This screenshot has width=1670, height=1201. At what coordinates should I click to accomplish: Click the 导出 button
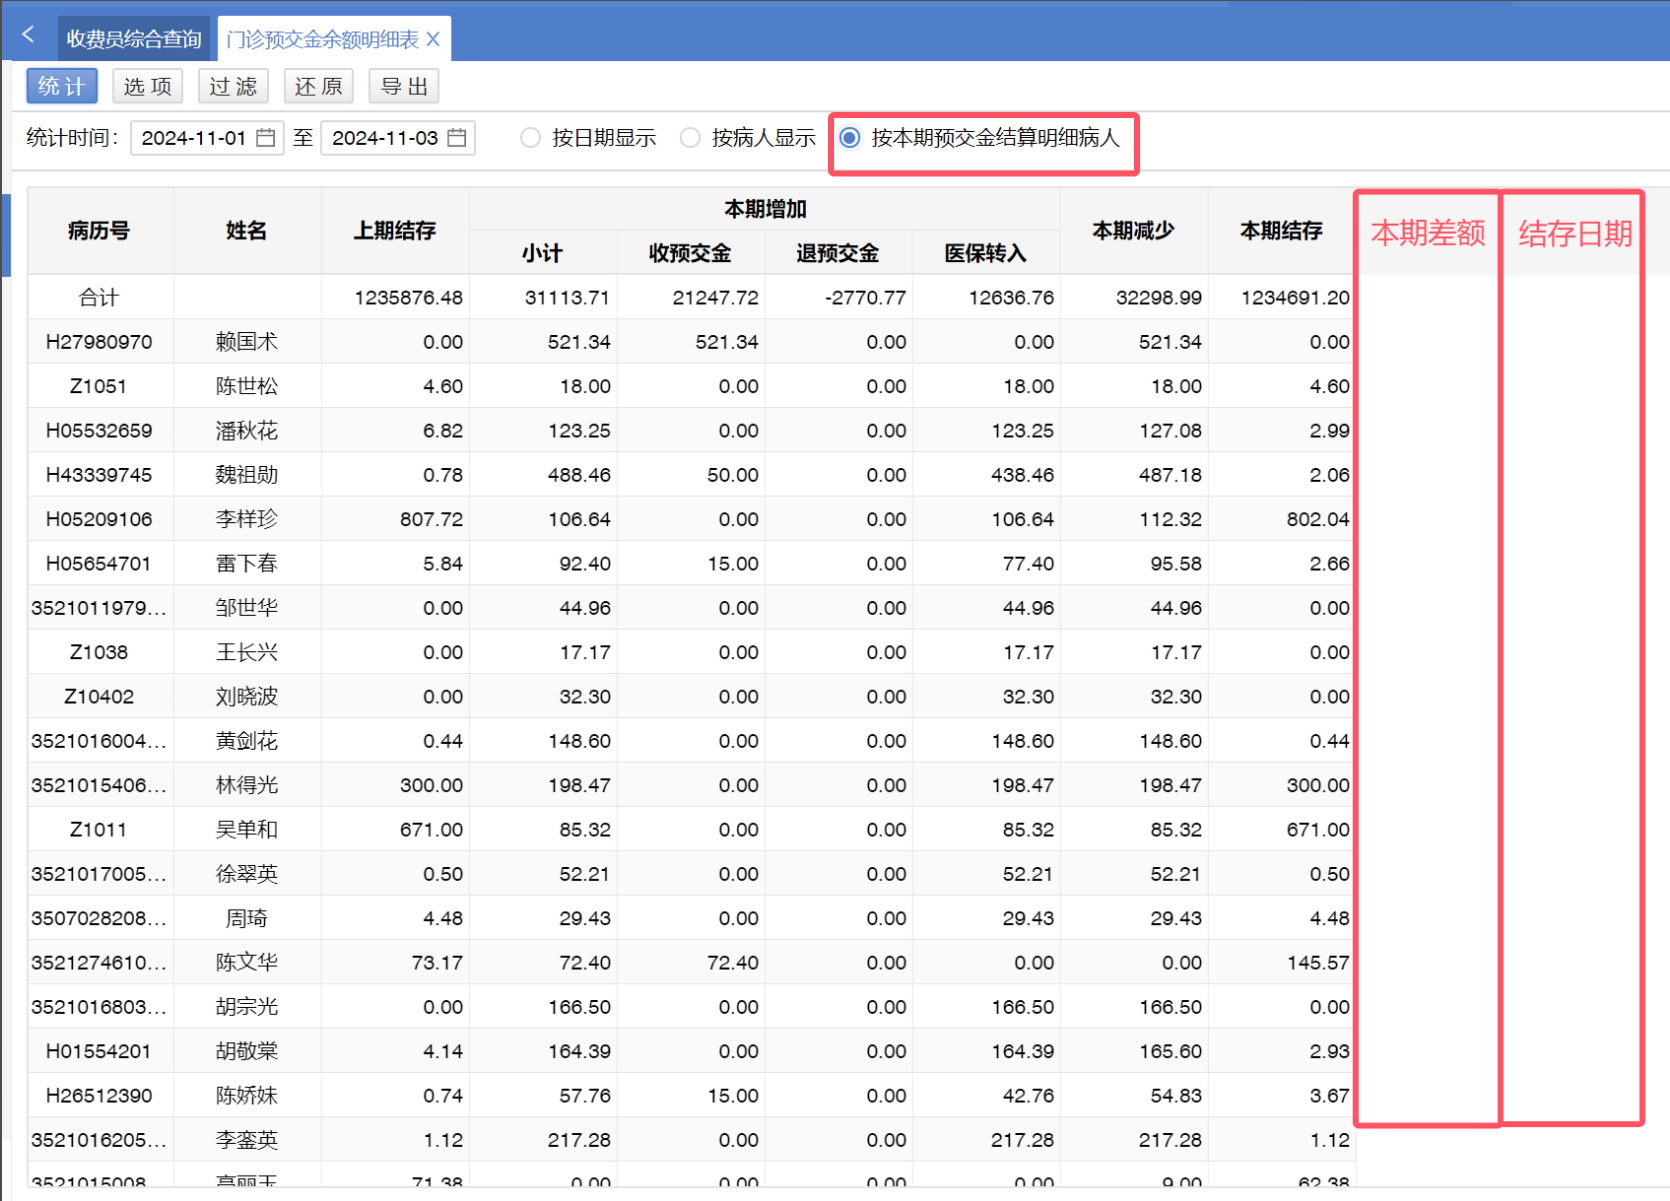404,86
